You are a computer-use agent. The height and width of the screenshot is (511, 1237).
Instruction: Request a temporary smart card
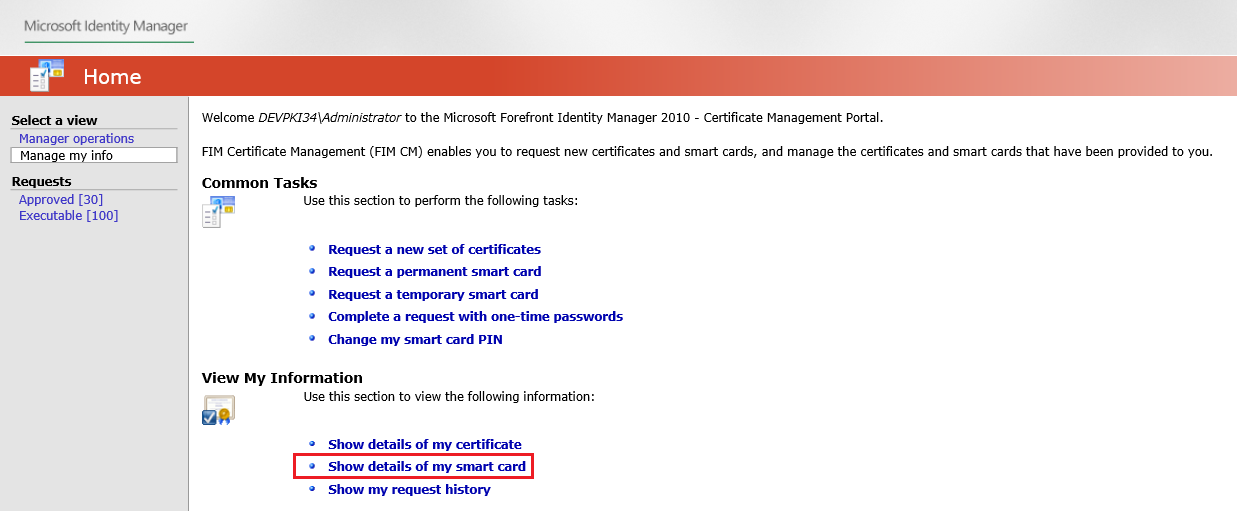point(433,295)
